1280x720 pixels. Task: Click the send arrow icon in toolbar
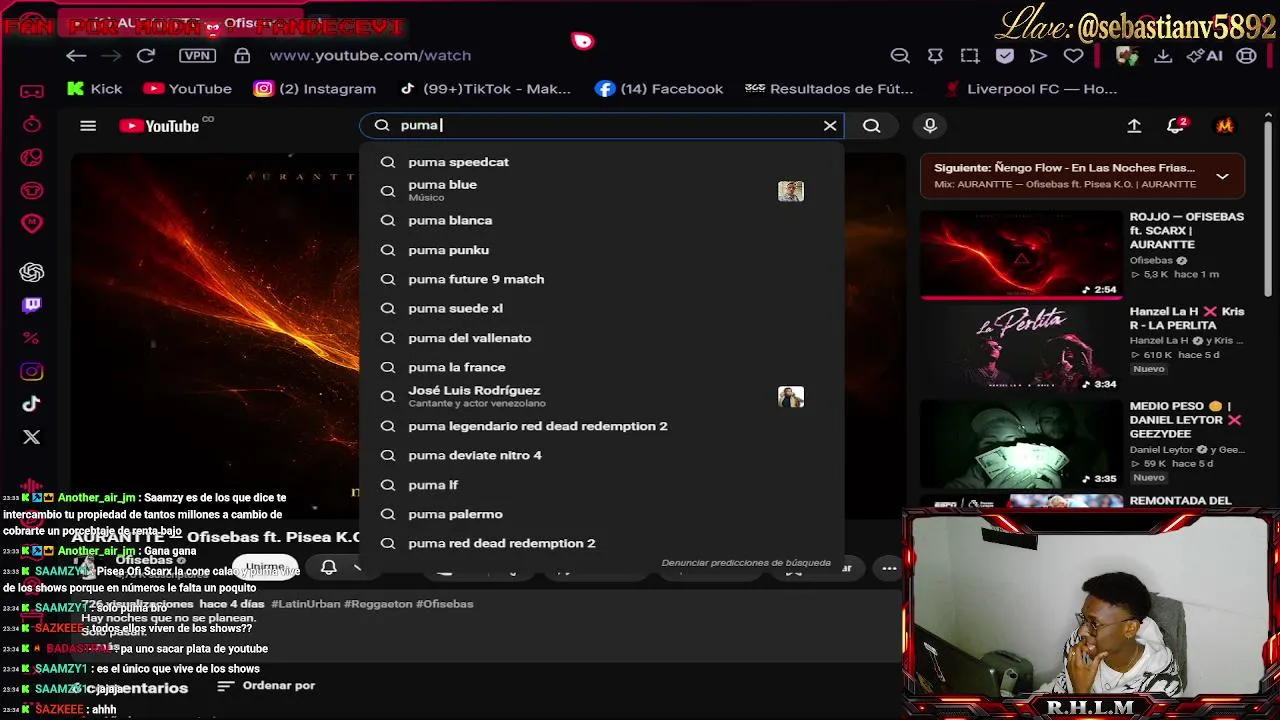[1038, 56]
